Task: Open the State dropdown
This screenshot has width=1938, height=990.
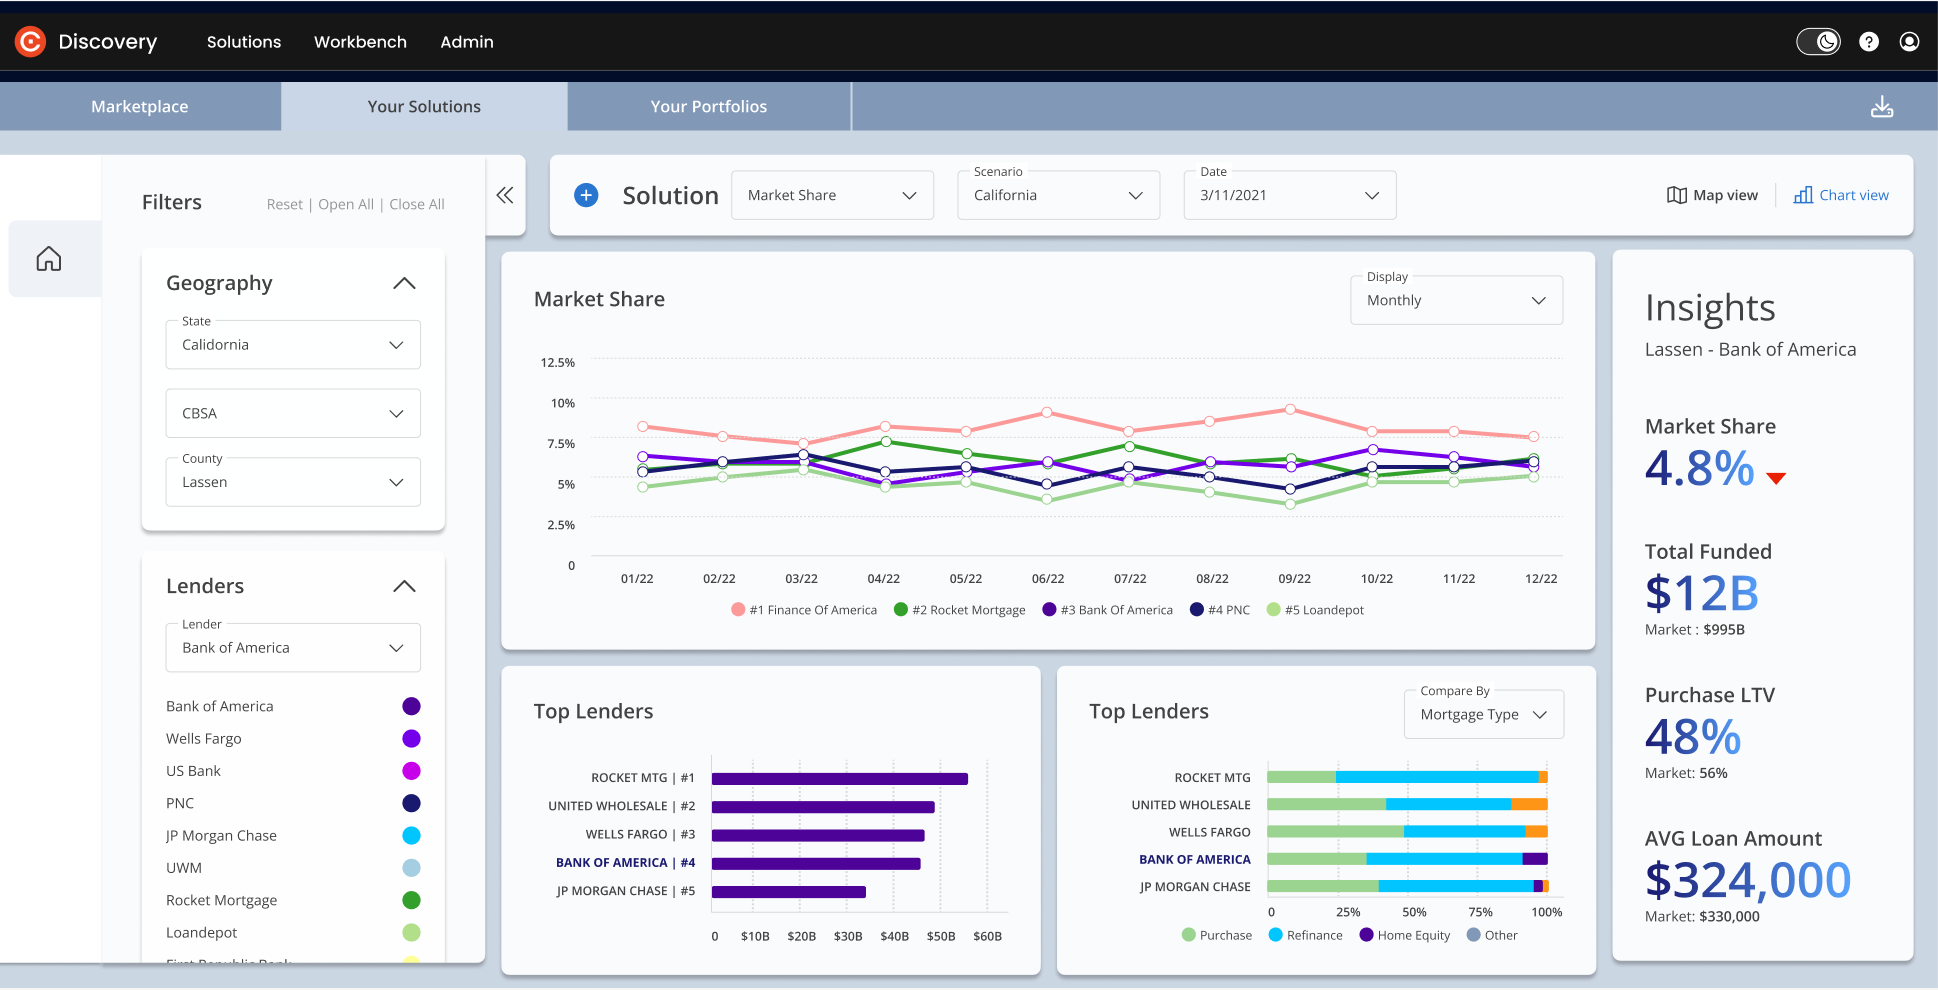Action: 293,344
